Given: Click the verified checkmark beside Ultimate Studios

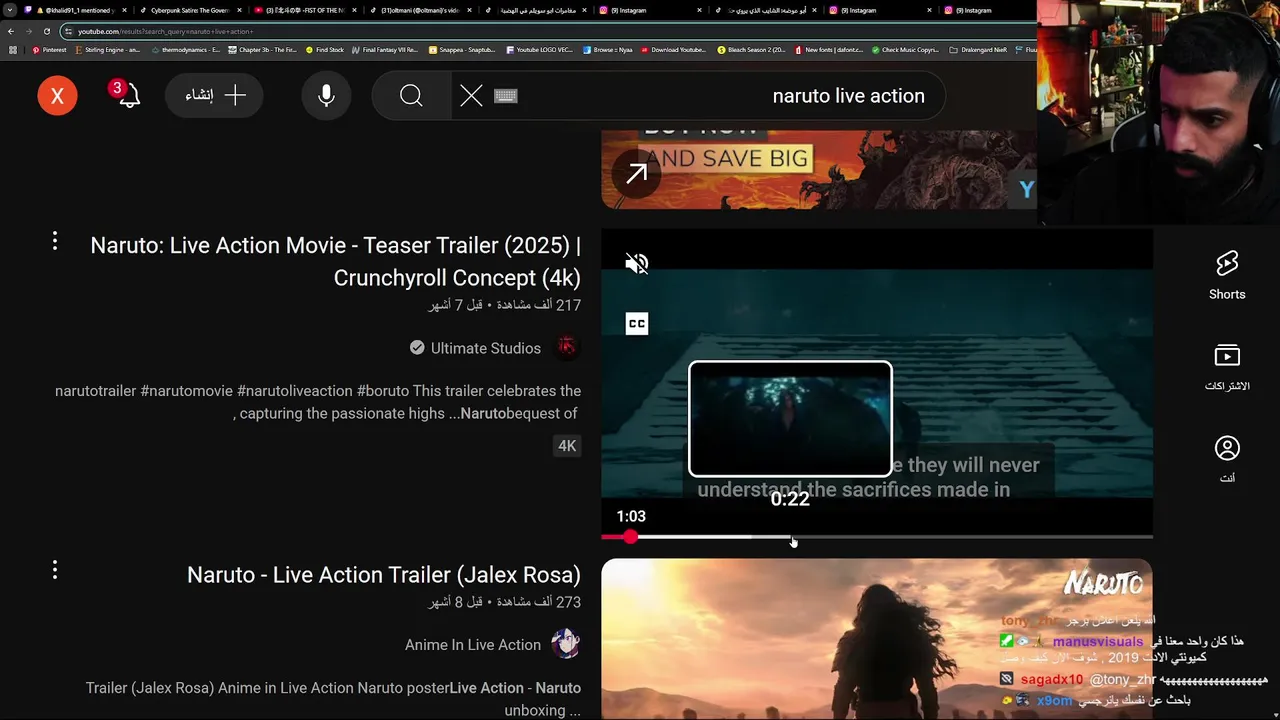Looking at the screenshot, I should (417, 348).
